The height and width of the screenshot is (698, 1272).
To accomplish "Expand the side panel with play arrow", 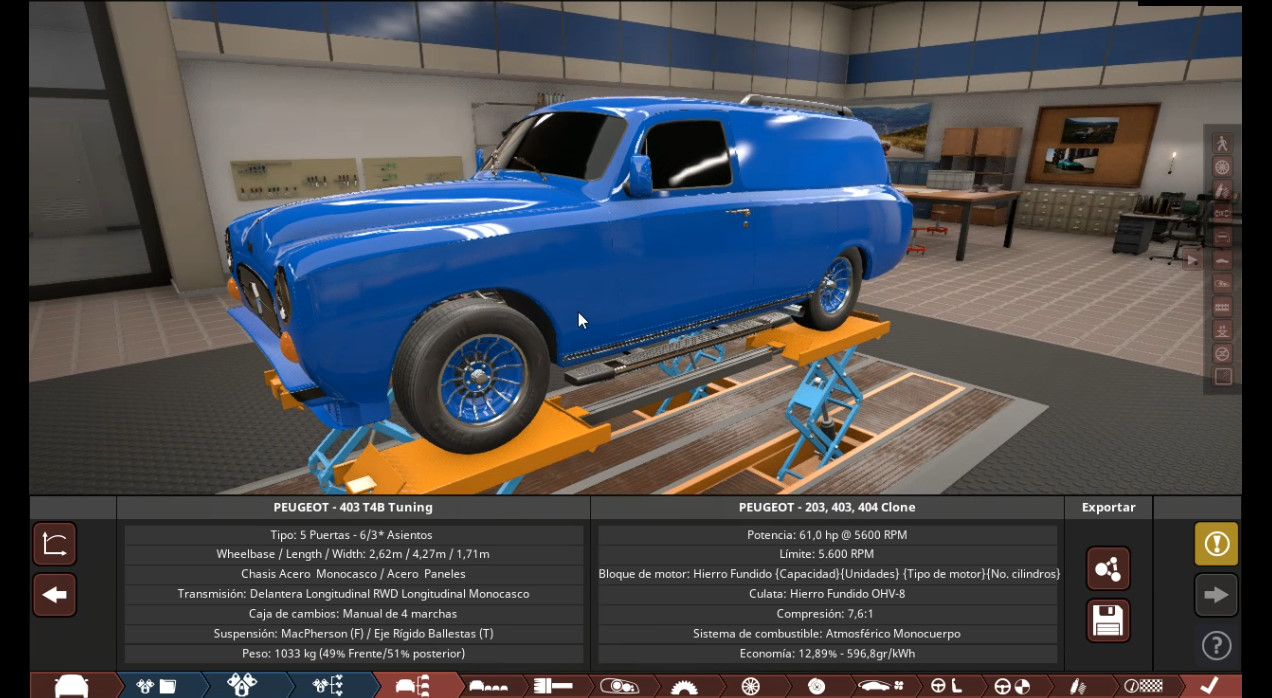I will (1192, 260).
